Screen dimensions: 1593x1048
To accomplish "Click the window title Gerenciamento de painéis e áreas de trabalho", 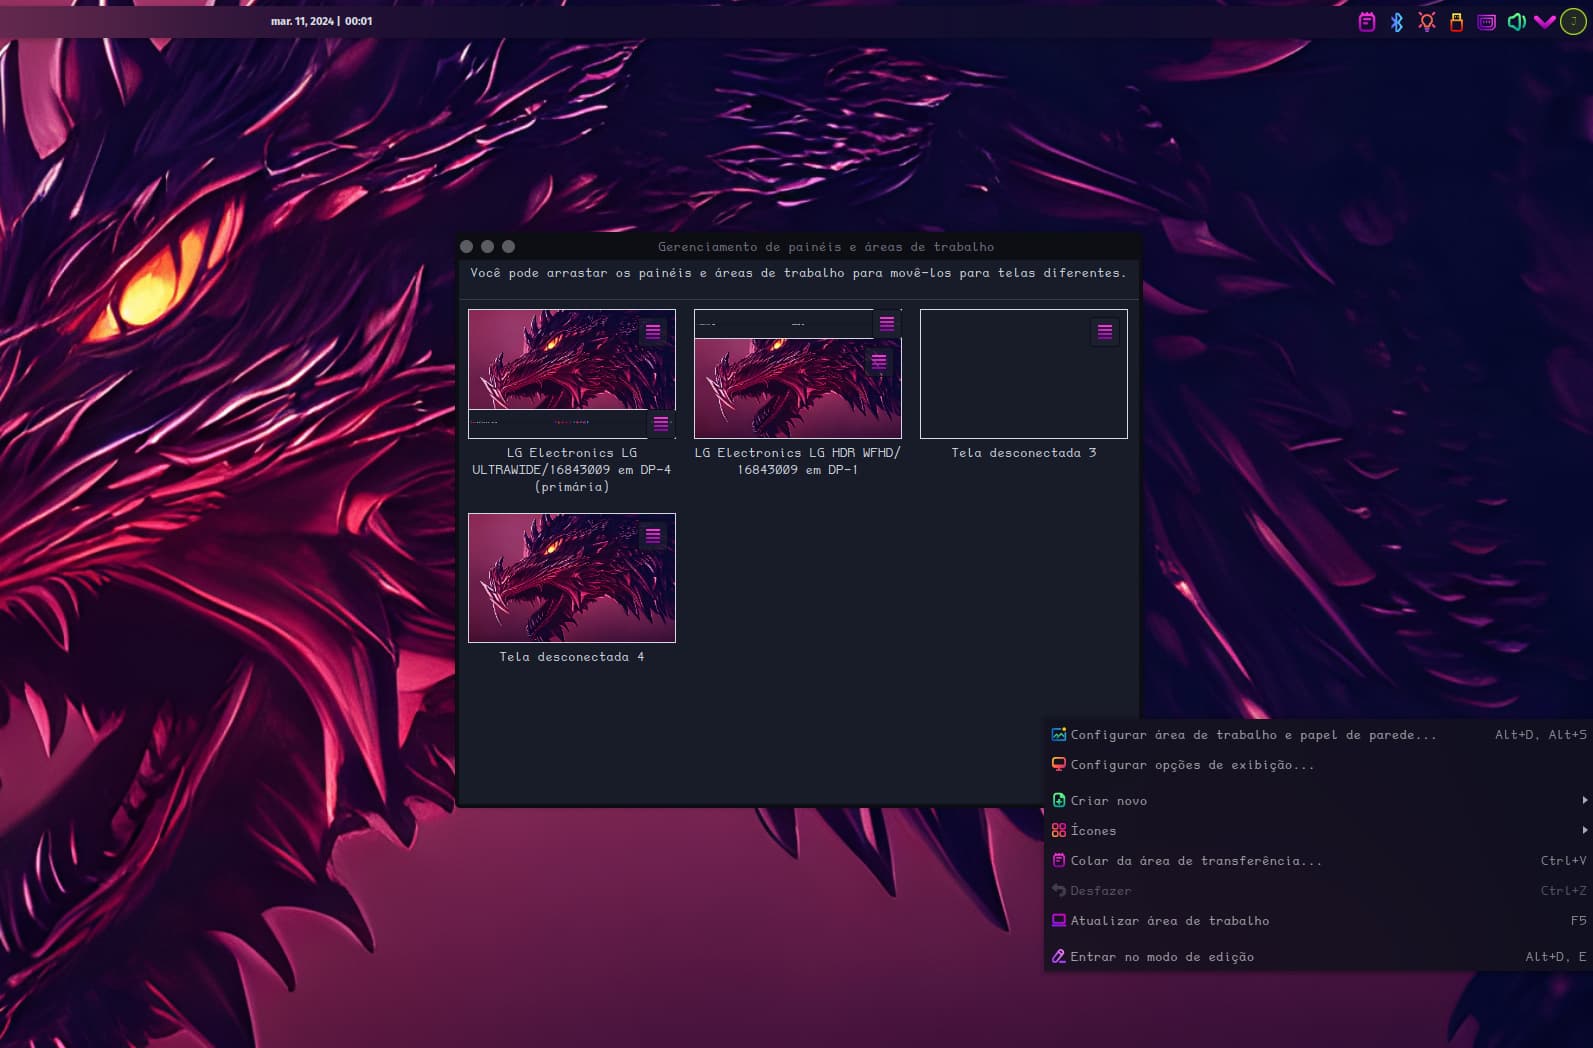I will click(x=826, y=247).
